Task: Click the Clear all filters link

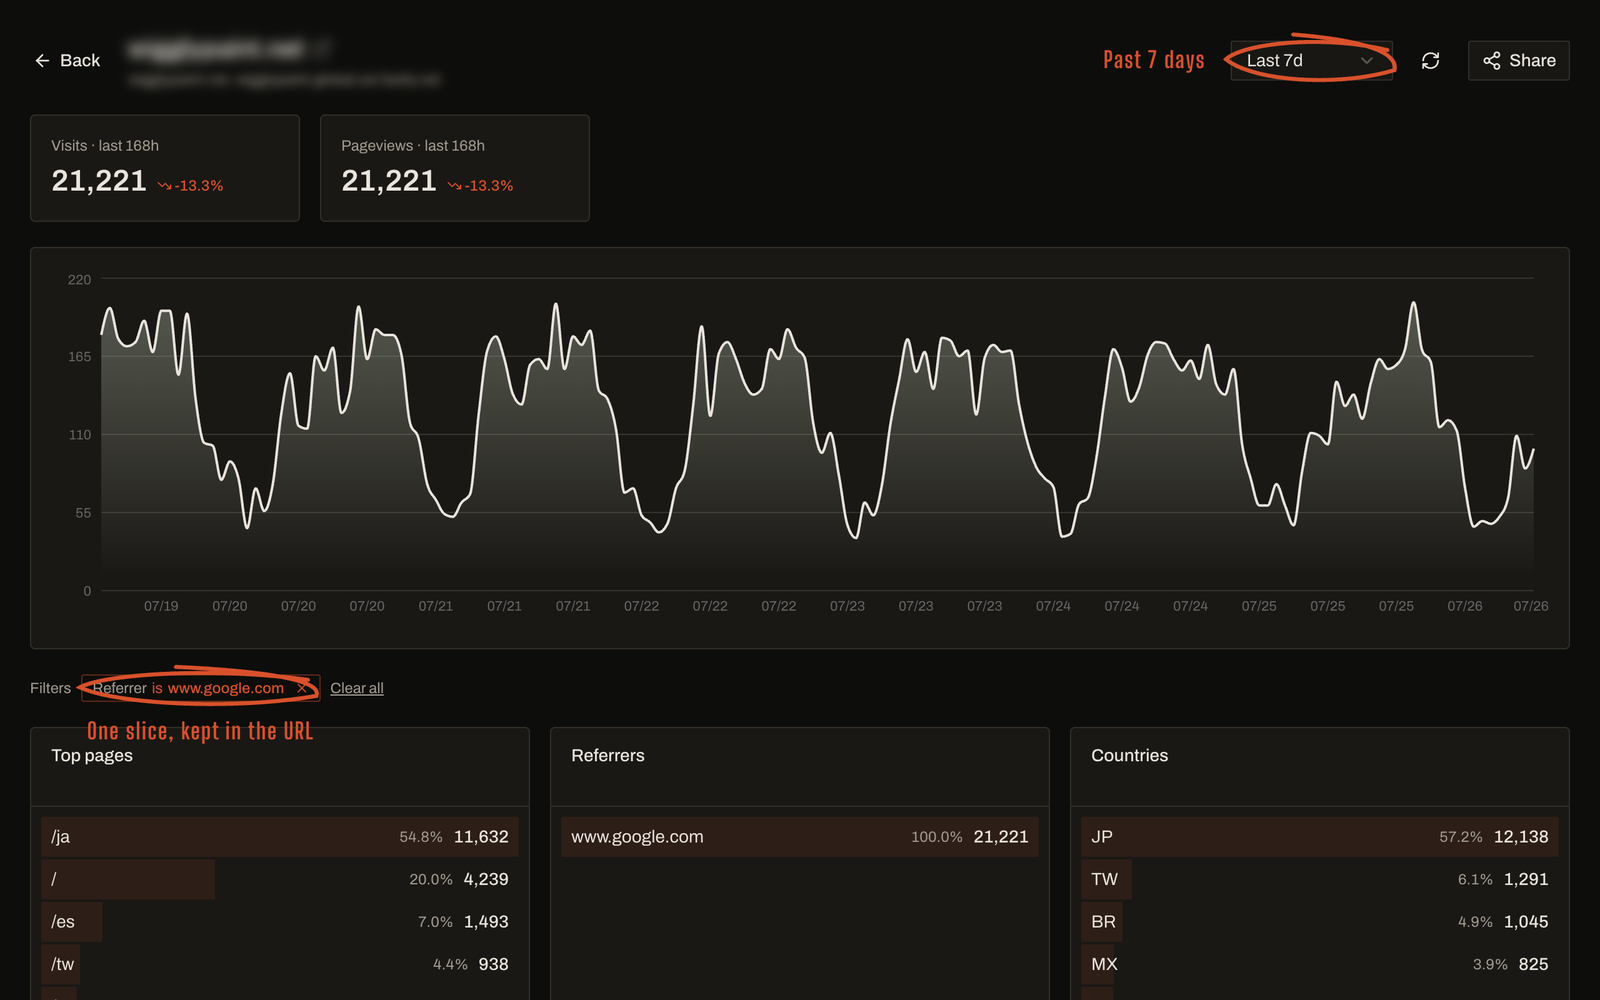Action: coord(357,688)
